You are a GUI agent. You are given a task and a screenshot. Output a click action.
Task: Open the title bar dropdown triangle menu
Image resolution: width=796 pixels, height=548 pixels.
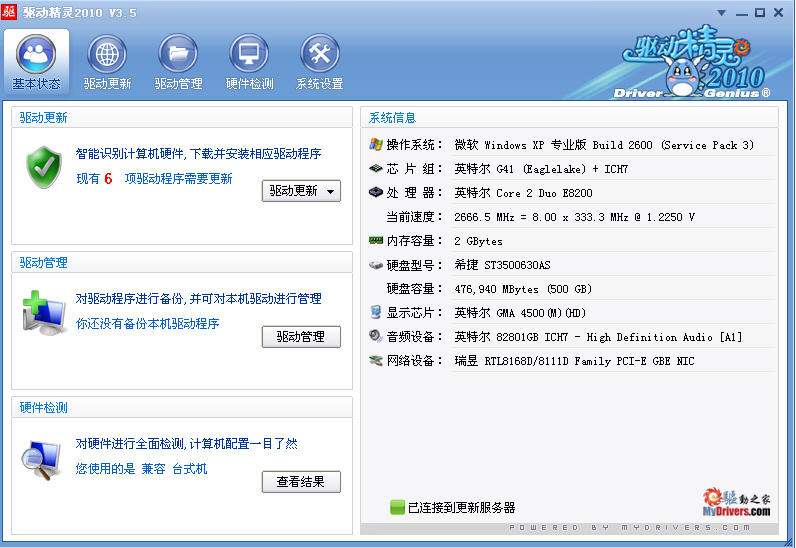721,13
